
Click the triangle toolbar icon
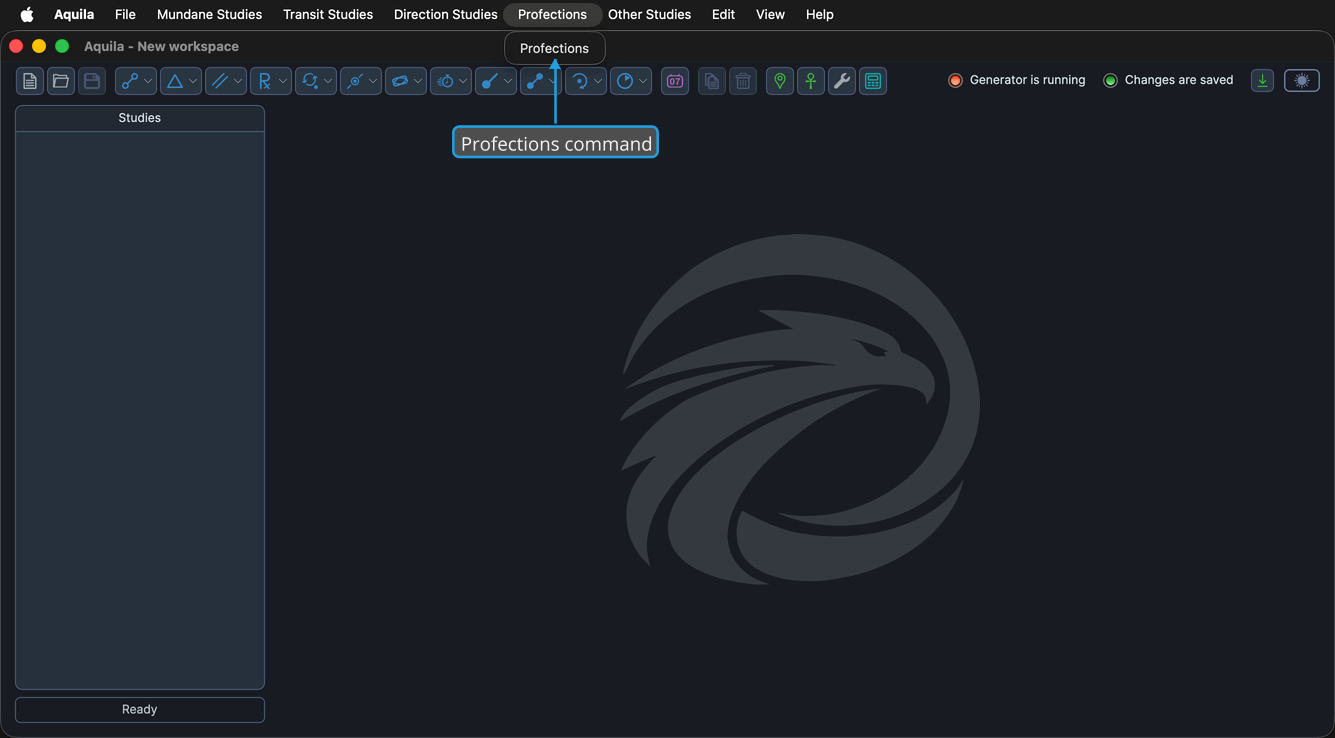click(175, 81)
